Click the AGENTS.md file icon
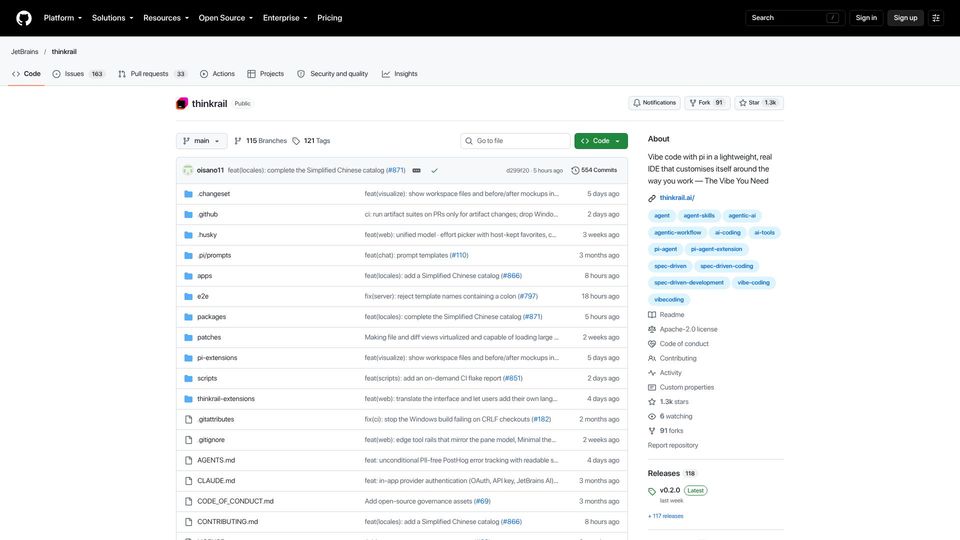 189,460
